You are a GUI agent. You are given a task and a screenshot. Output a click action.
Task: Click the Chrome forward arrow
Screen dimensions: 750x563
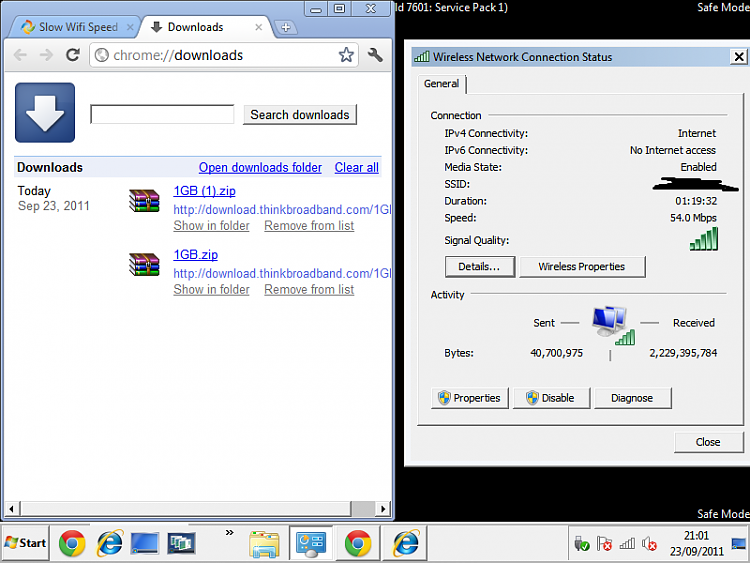(x=46, y=55)
